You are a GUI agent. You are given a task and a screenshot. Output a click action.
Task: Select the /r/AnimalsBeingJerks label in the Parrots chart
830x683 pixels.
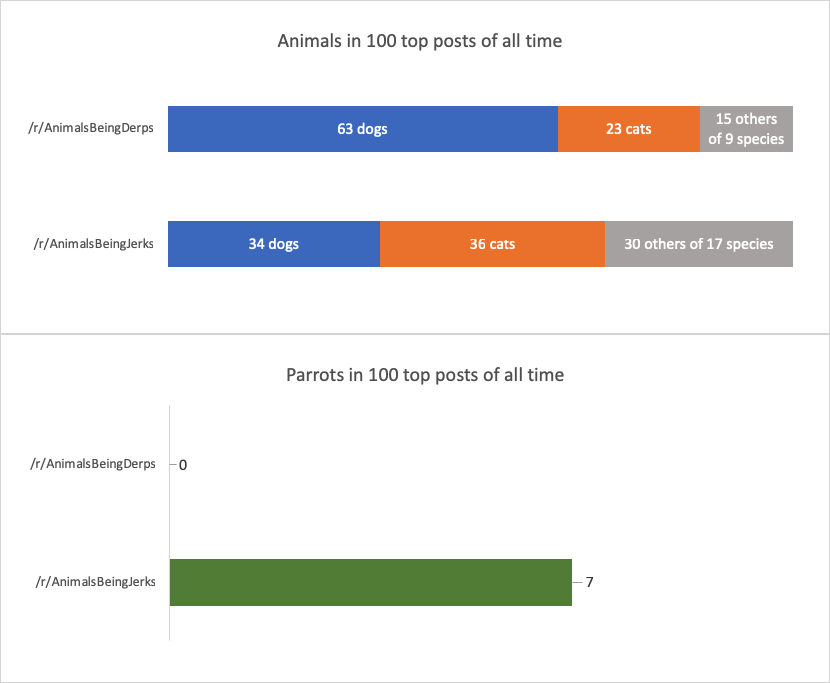tap(93, 582)
